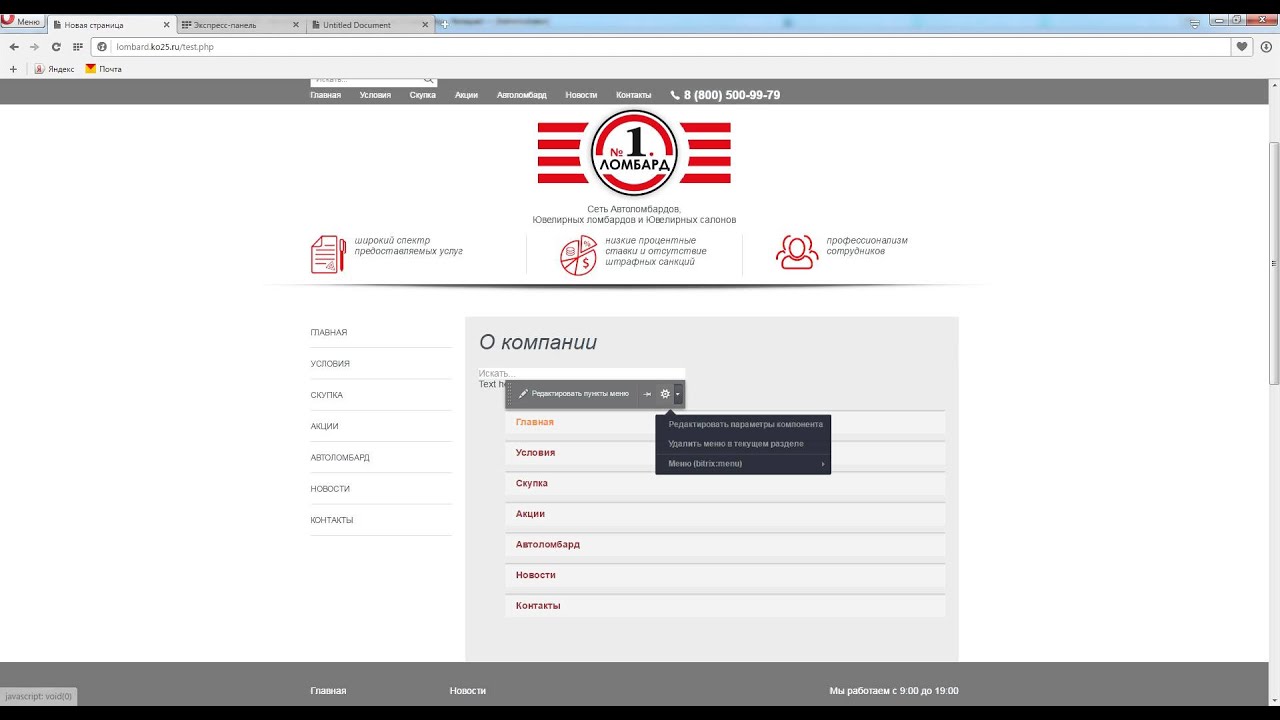Click Автоломбард in the top navigation bar
The height and width of the screenshot is (720, 1280).
(x=522, y=95)
